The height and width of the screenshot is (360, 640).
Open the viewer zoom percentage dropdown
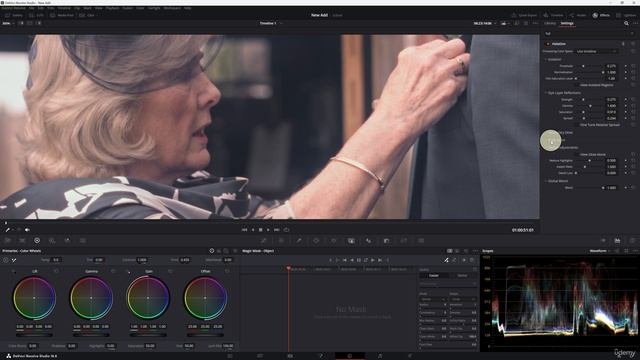coord(8,23)
